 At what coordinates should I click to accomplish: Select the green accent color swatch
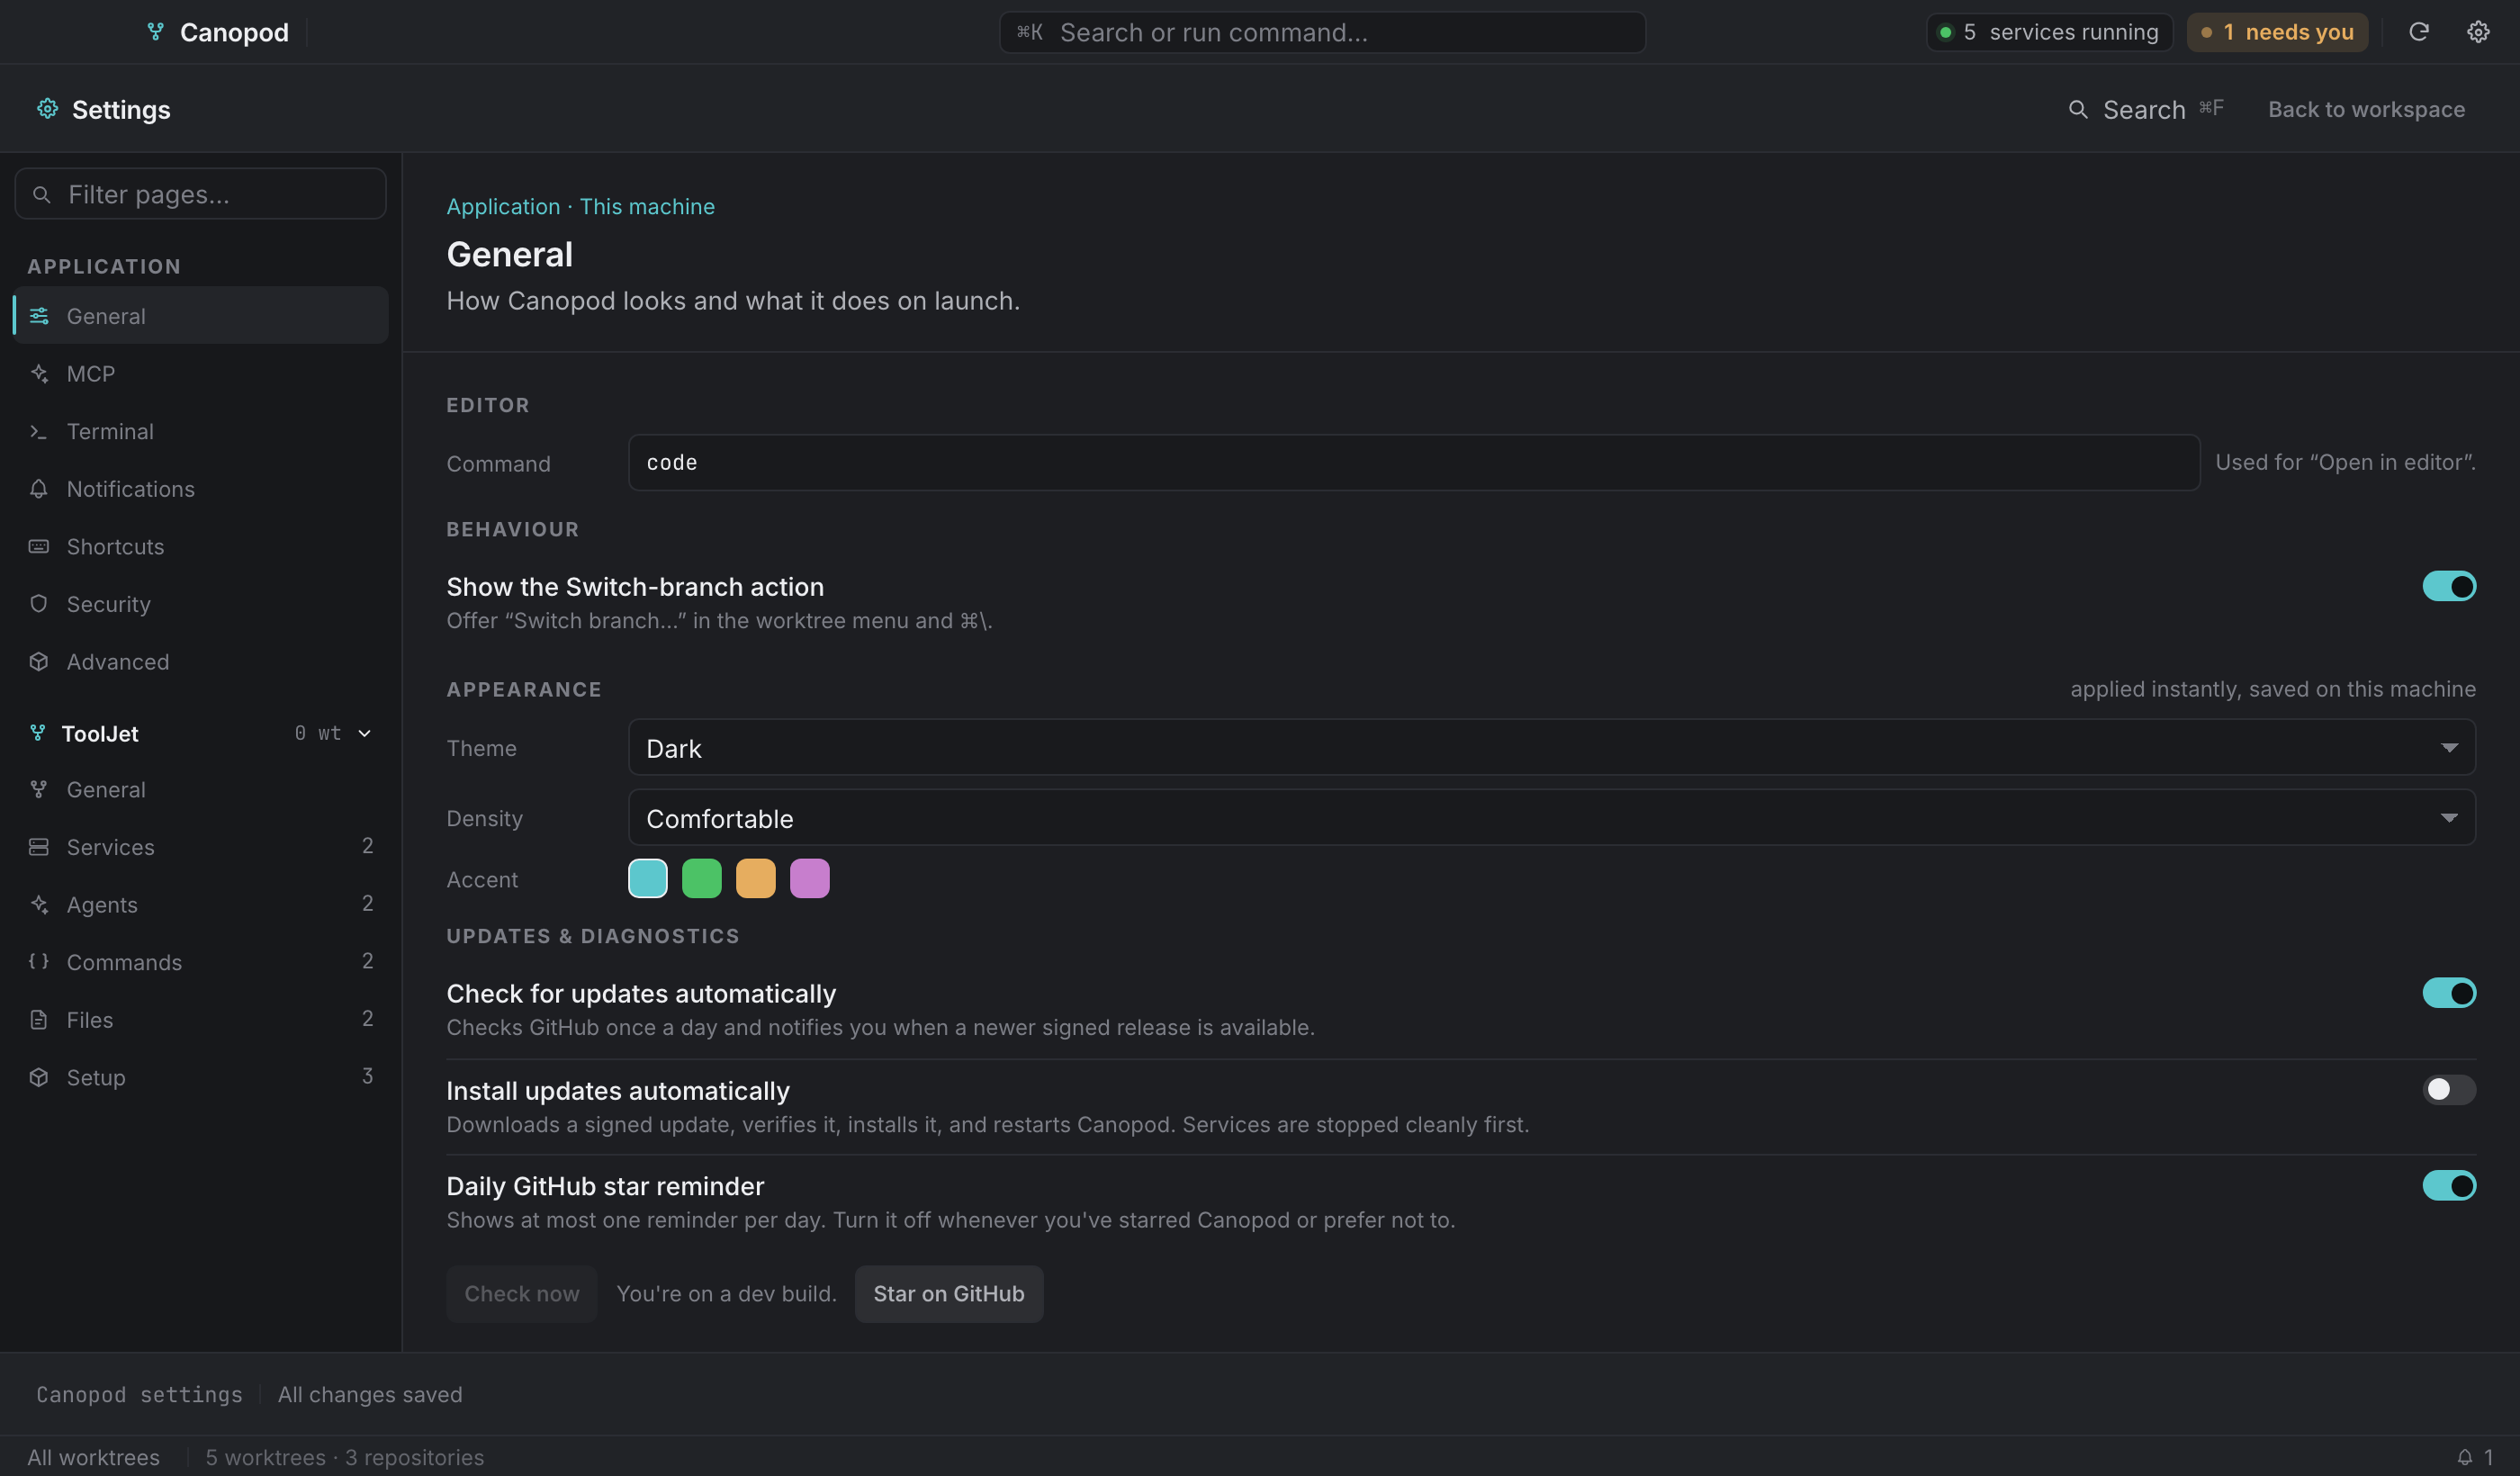(701, 878)
